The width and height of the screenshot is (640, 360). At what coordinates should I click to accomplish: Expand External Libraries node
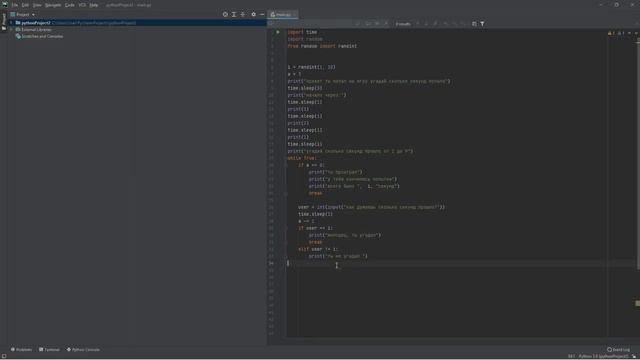(11, 29)
